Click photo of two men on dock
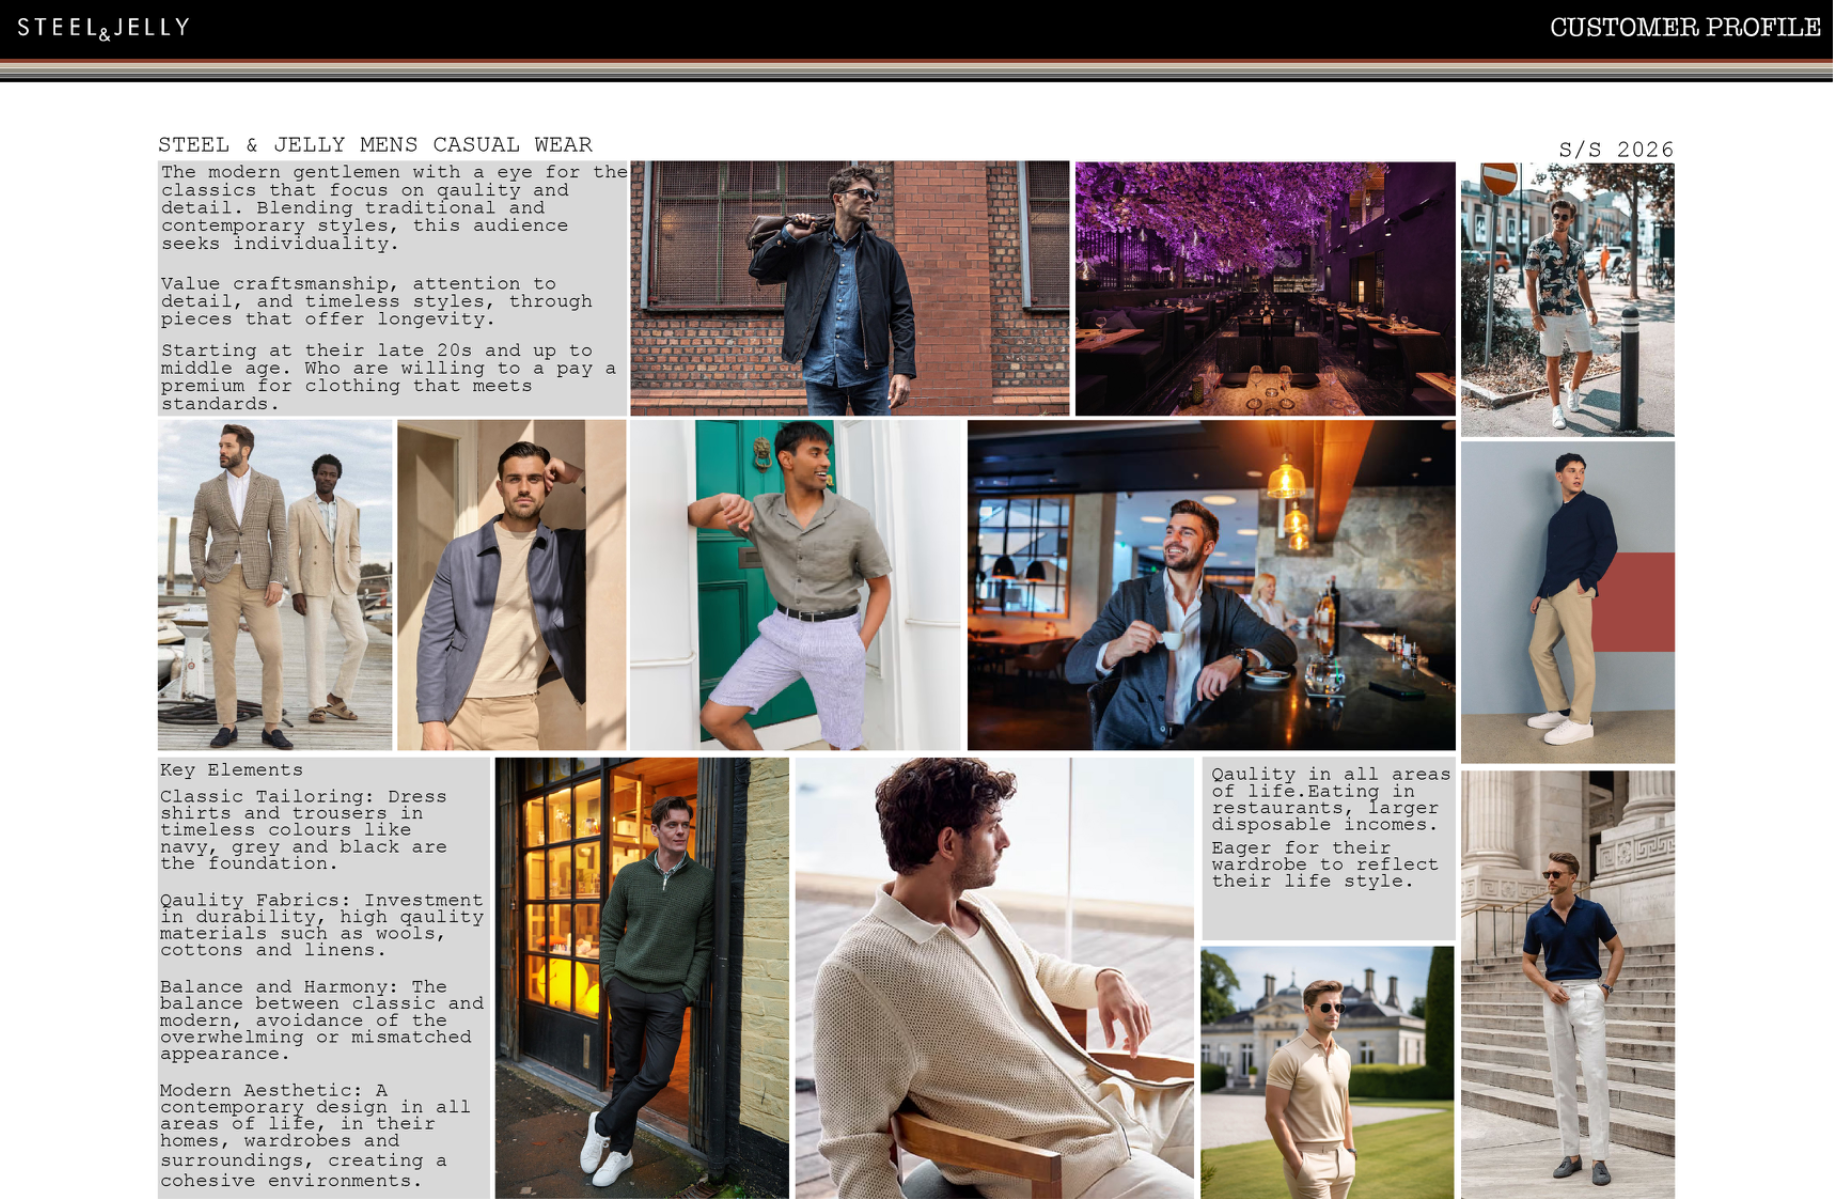The height and width of the screenshot is (1199, 1833). [x=275, y=585]
